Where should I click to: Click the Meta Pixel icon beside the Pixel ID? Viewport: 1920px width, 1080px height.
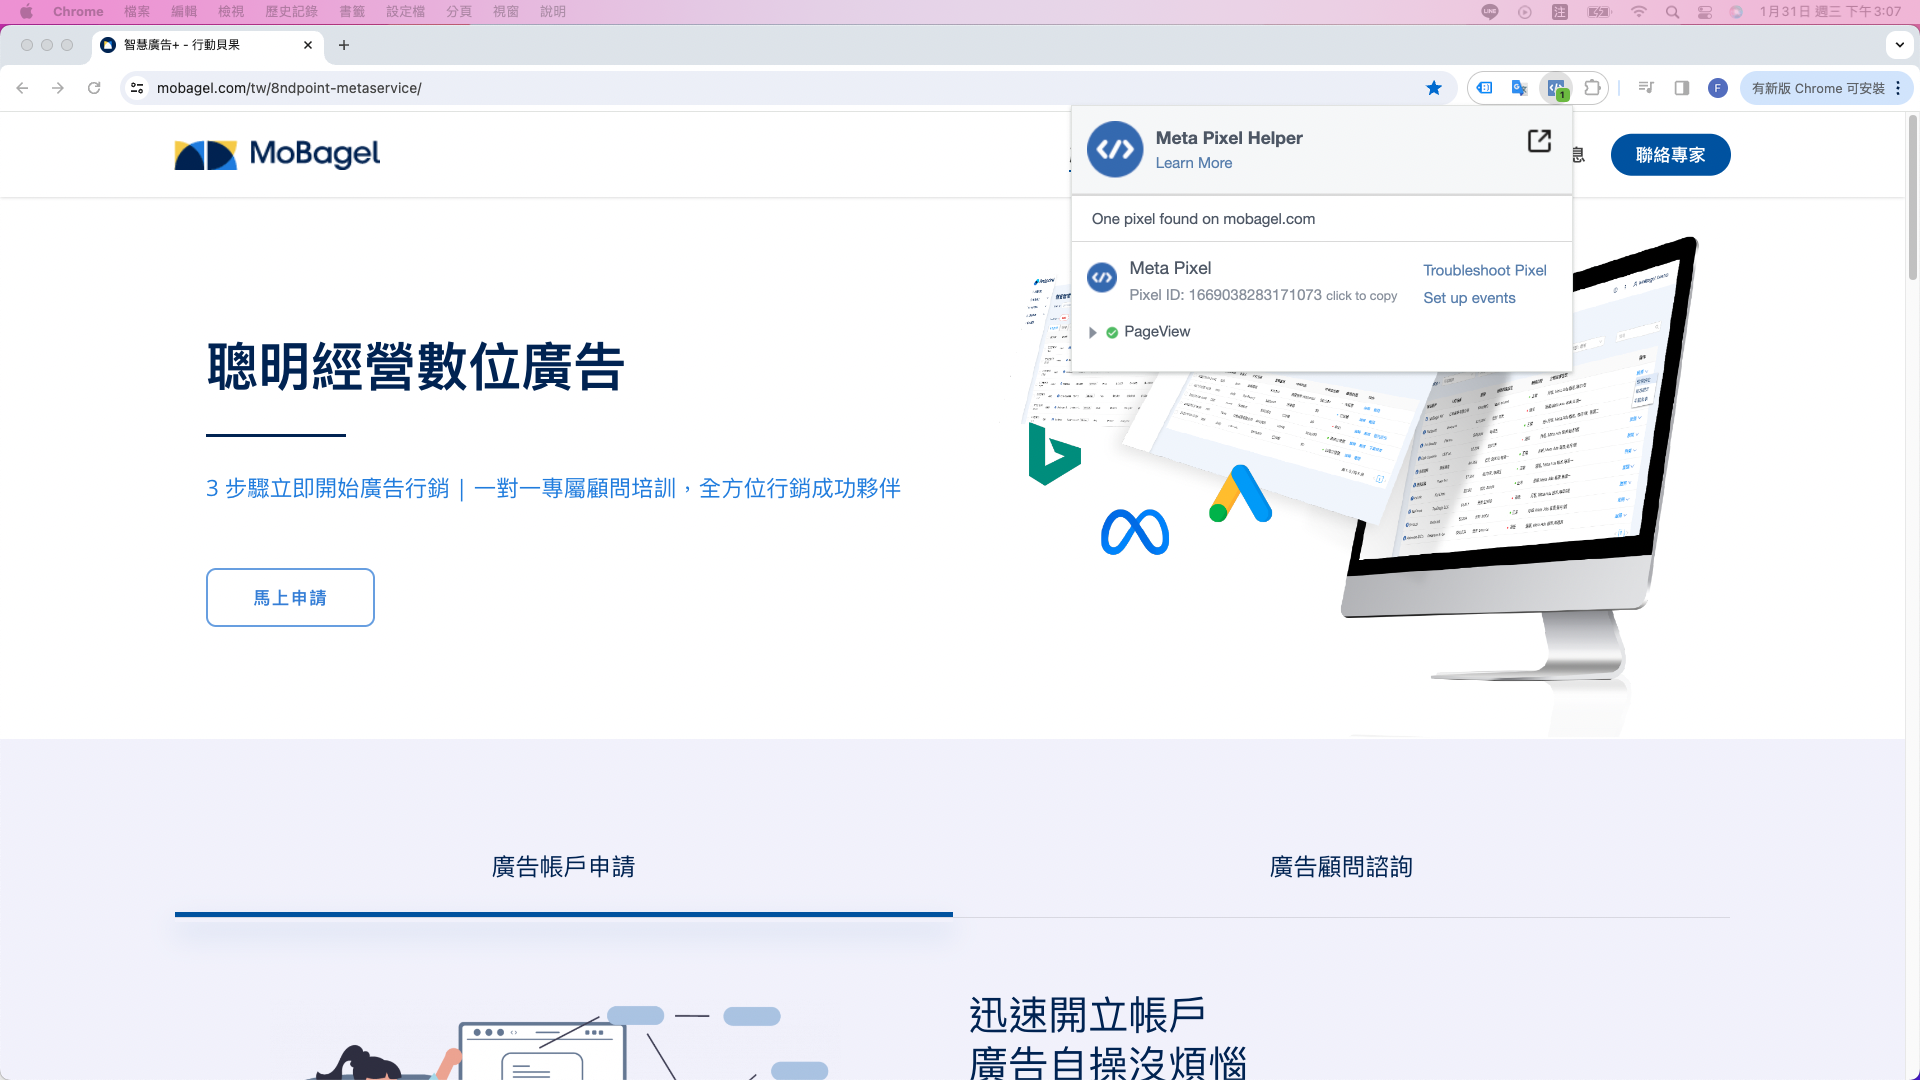pos(1102,278)
